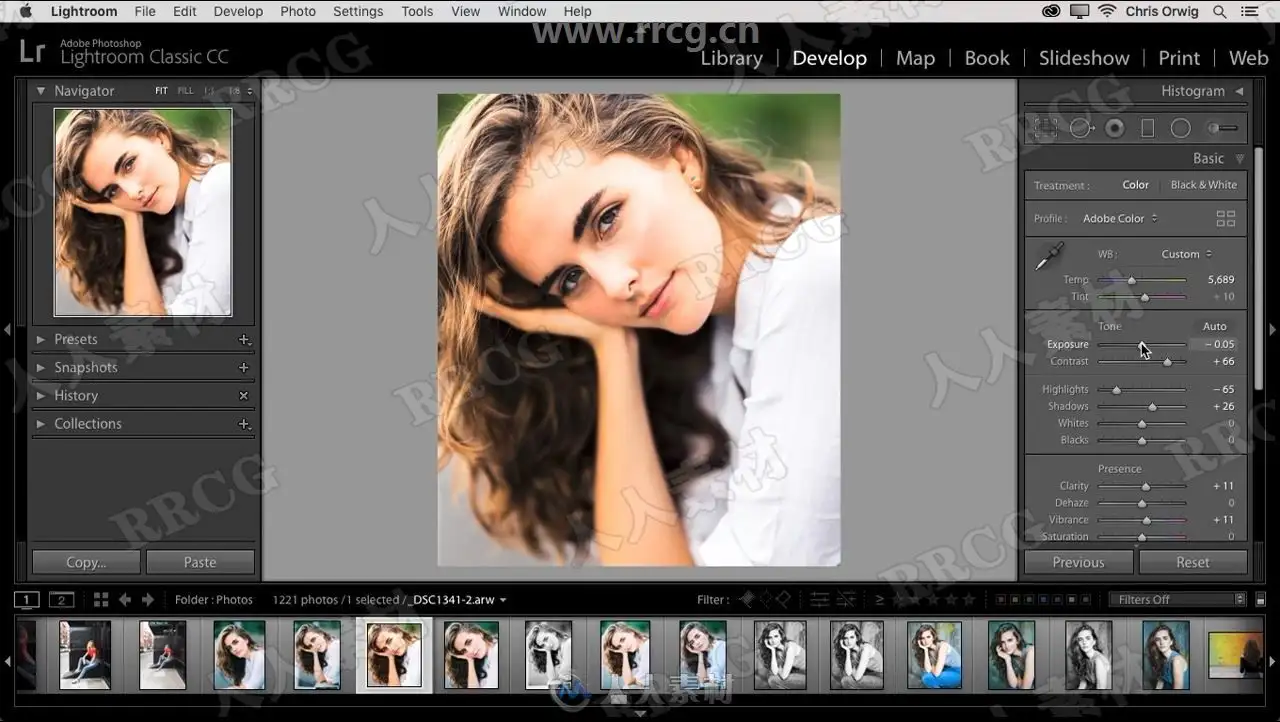Open the WB Custom dropdown
This screenshot has height=722, width=1280.
[x=1187, y=254]
